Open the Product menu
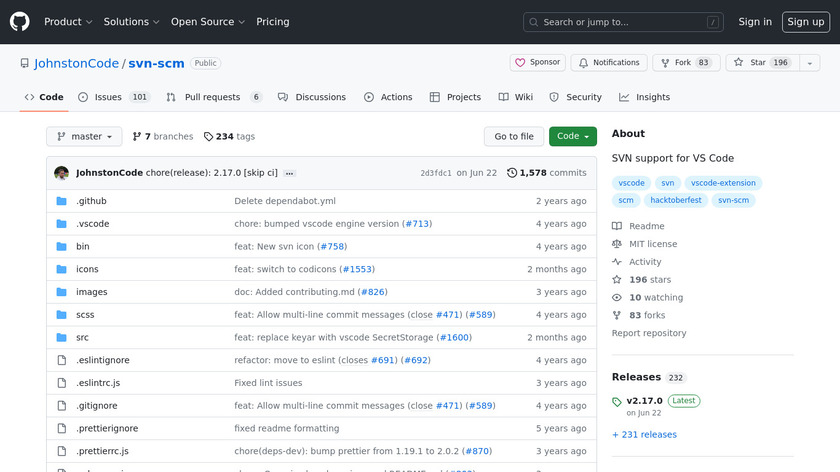The width and height of the screenshot is (840, 472). click(68, 21)
